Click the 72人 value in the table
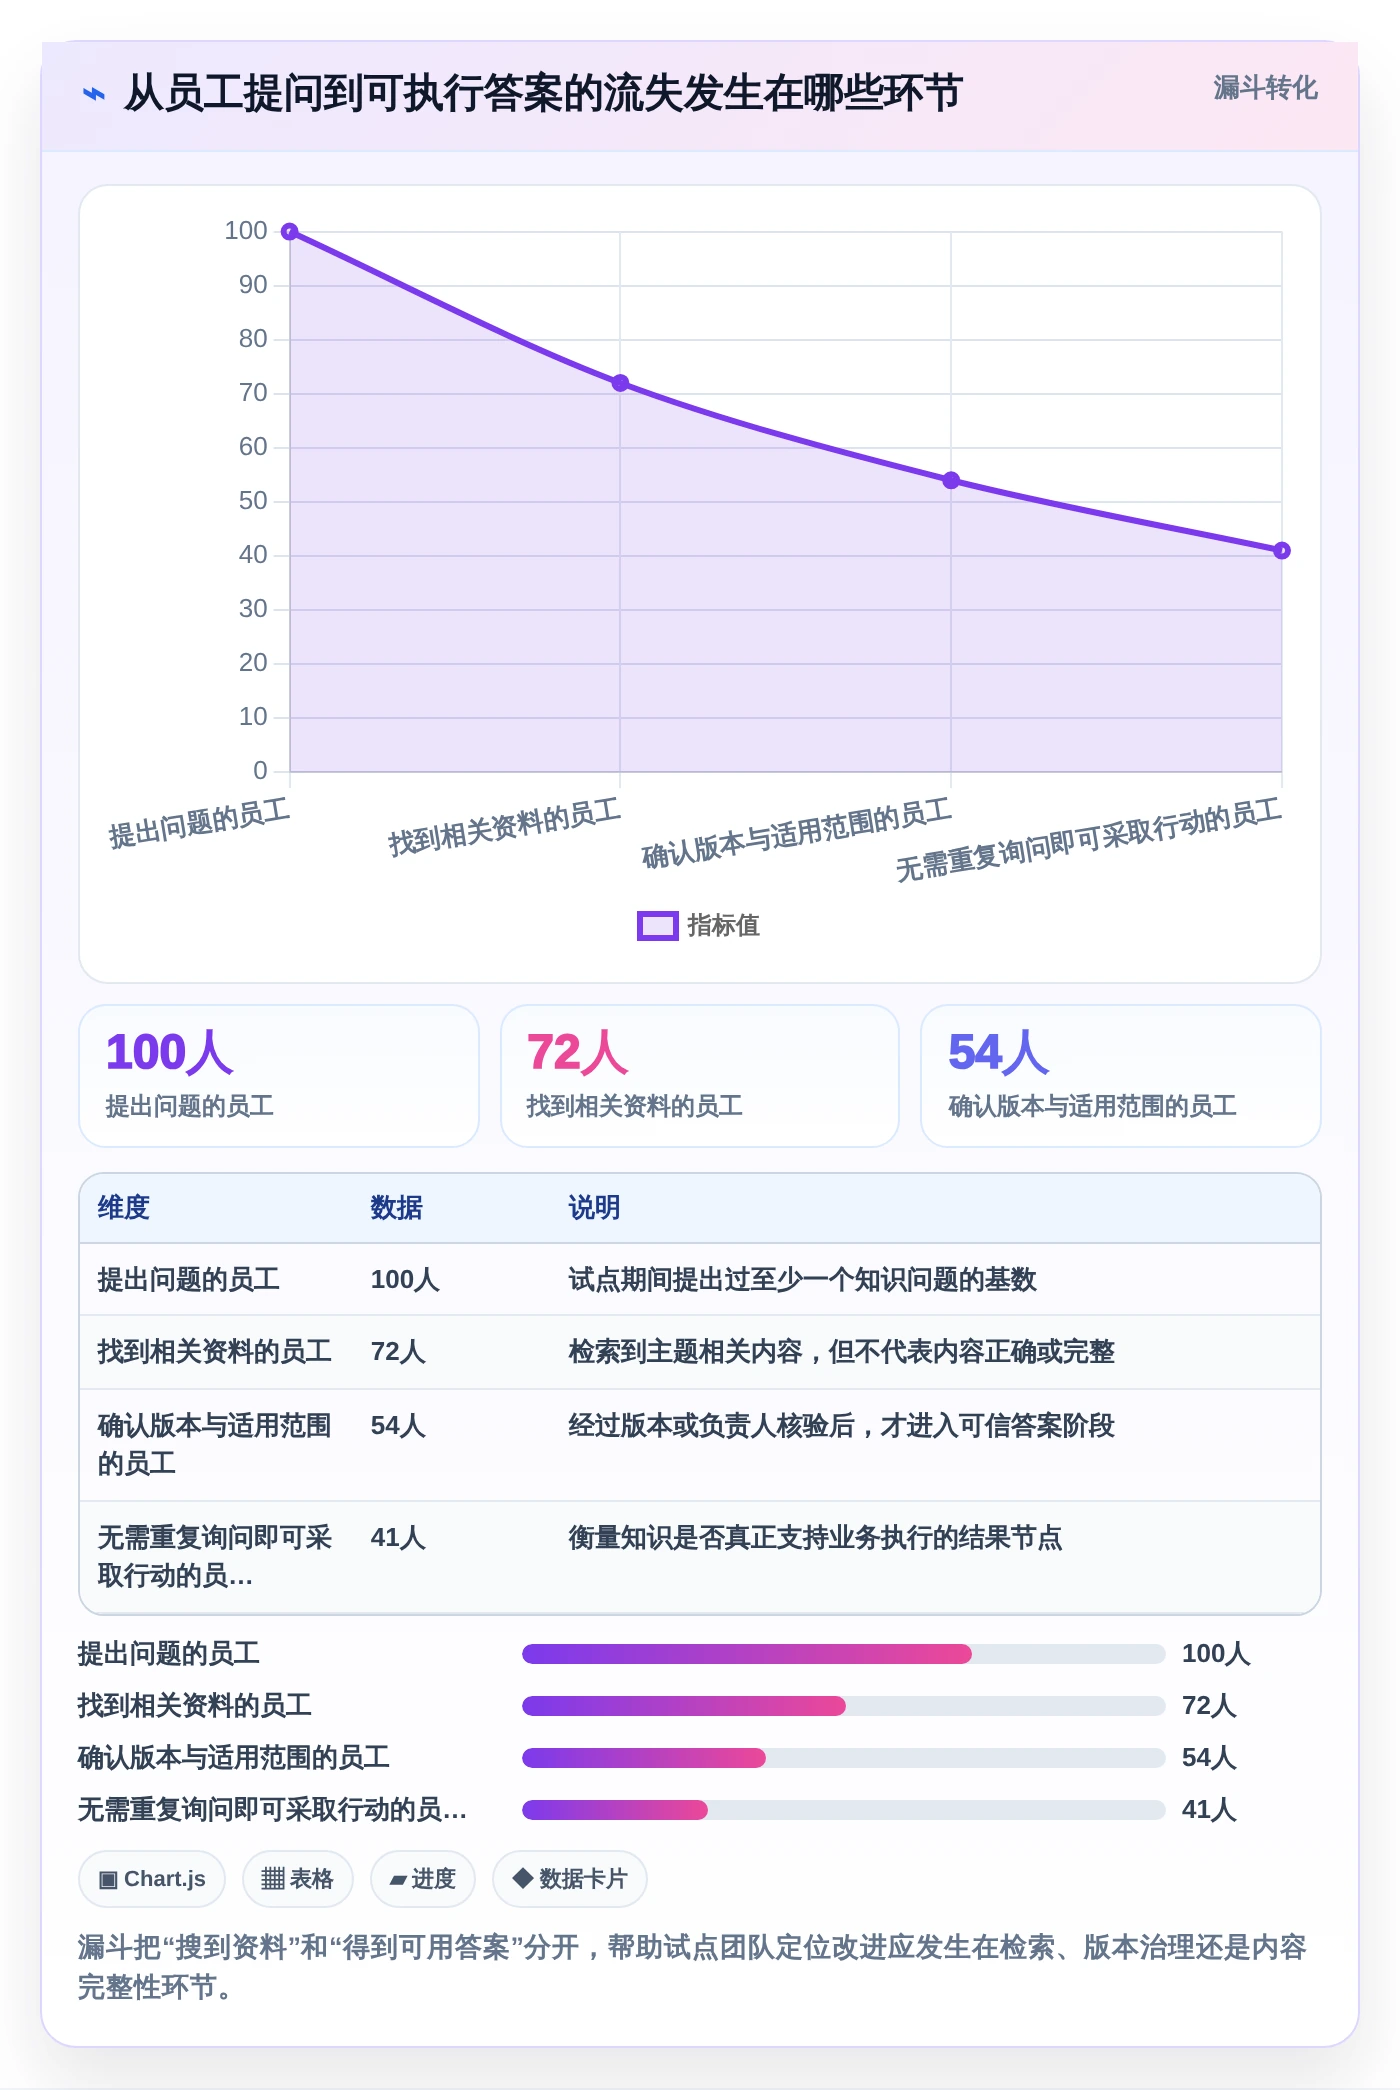 click(398, 1352)
